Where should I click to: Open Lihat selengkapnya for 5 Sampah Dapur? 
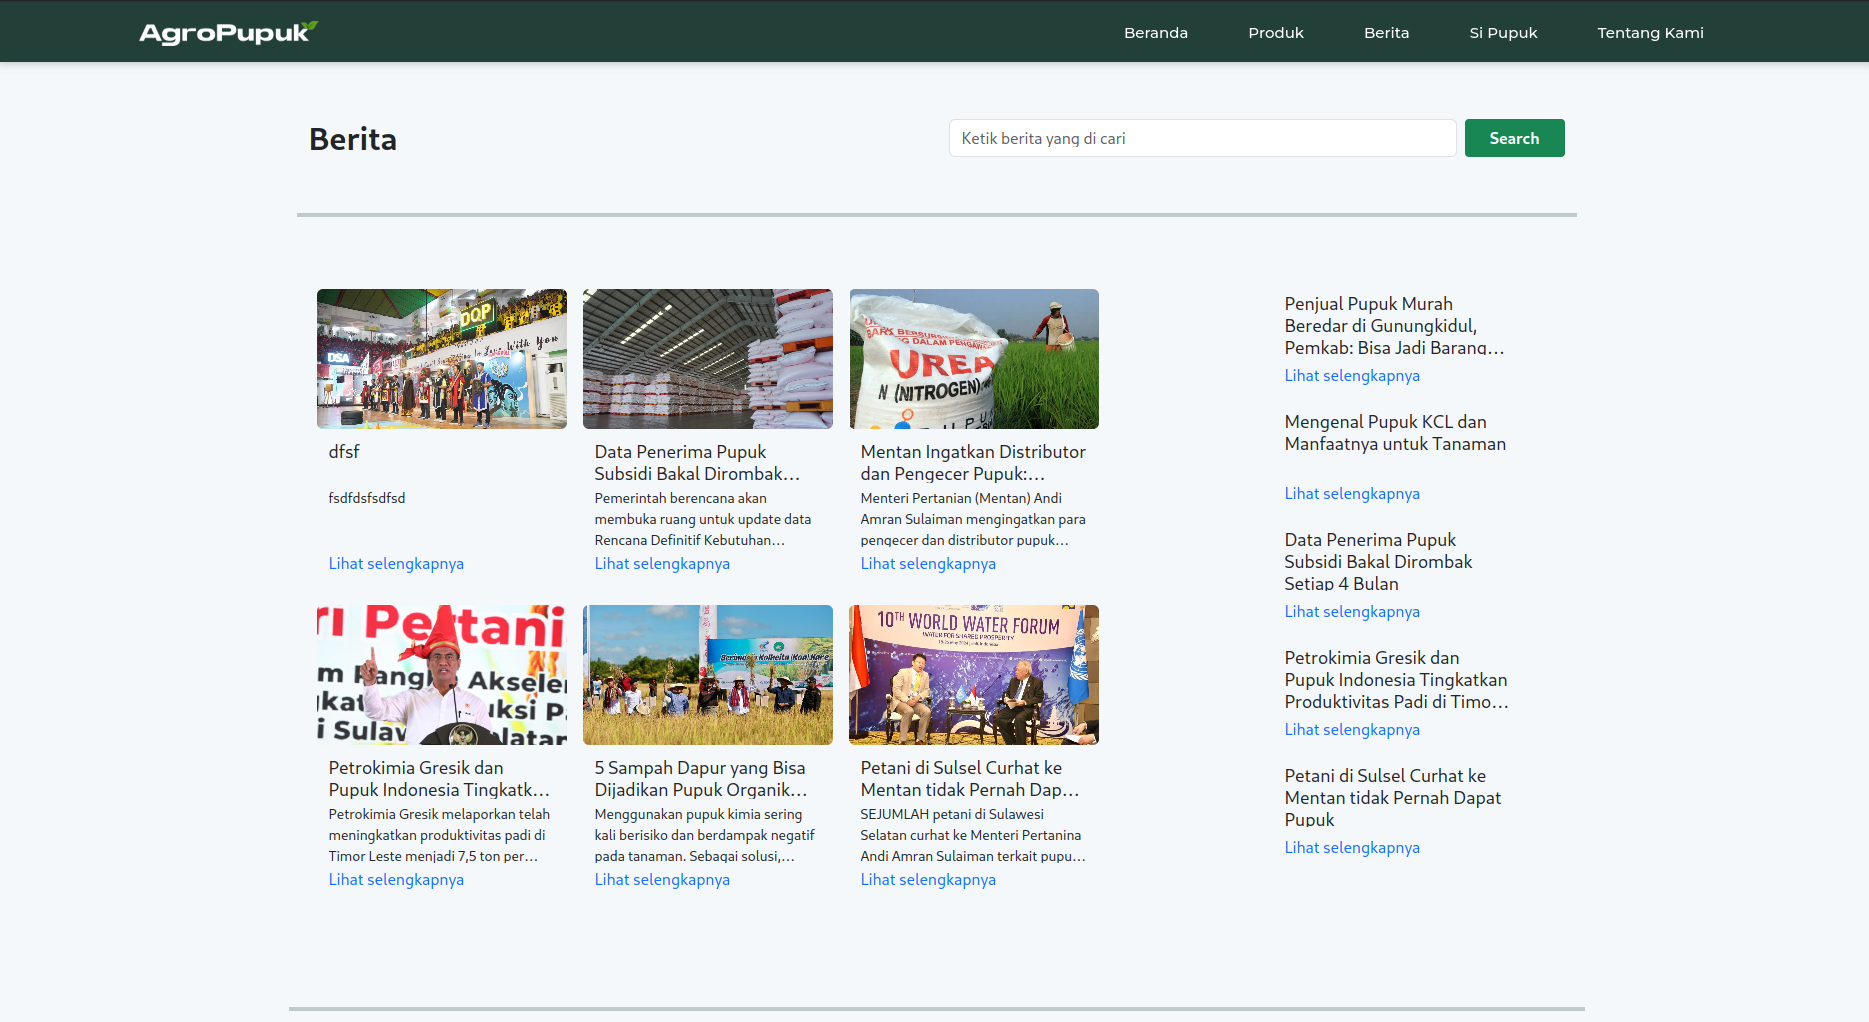pyautogui.click(x=662, y=880)
